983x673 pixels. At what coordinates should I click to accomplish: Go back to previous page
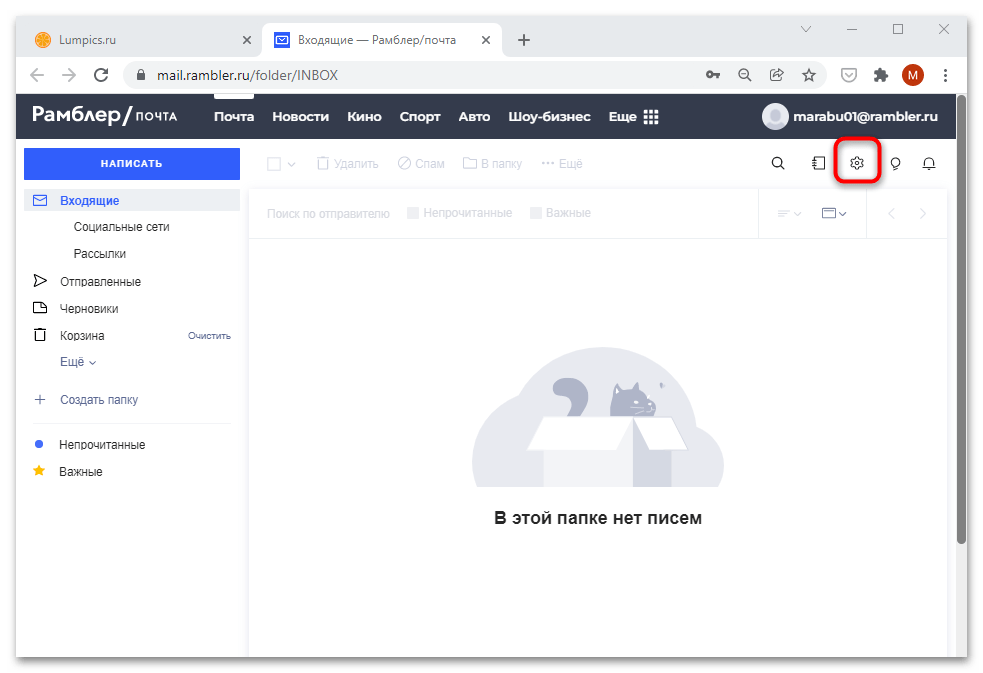pos(37,75)
